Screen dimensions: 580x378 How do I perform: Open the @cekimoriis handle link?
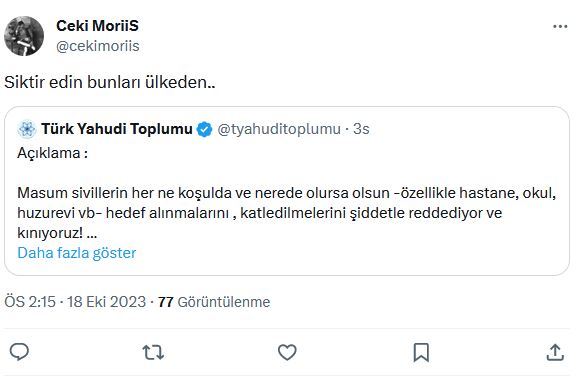pyautogui.click(x=98, y=46)
